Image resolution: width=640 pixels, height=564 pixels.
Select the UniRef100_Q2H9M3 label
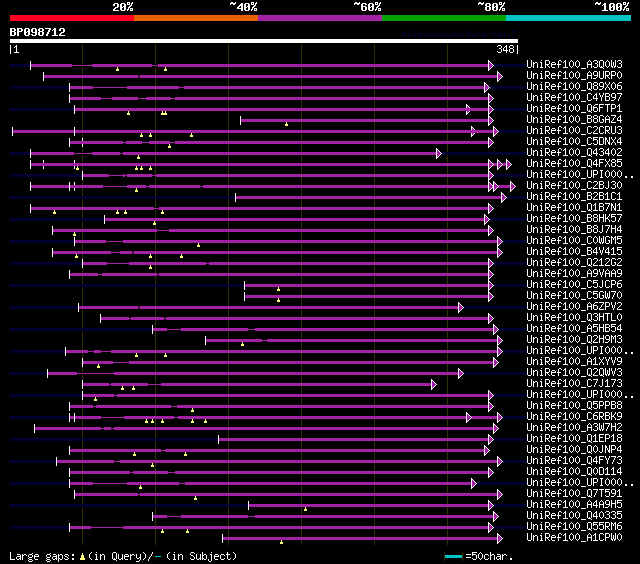(x=574, y=340)
